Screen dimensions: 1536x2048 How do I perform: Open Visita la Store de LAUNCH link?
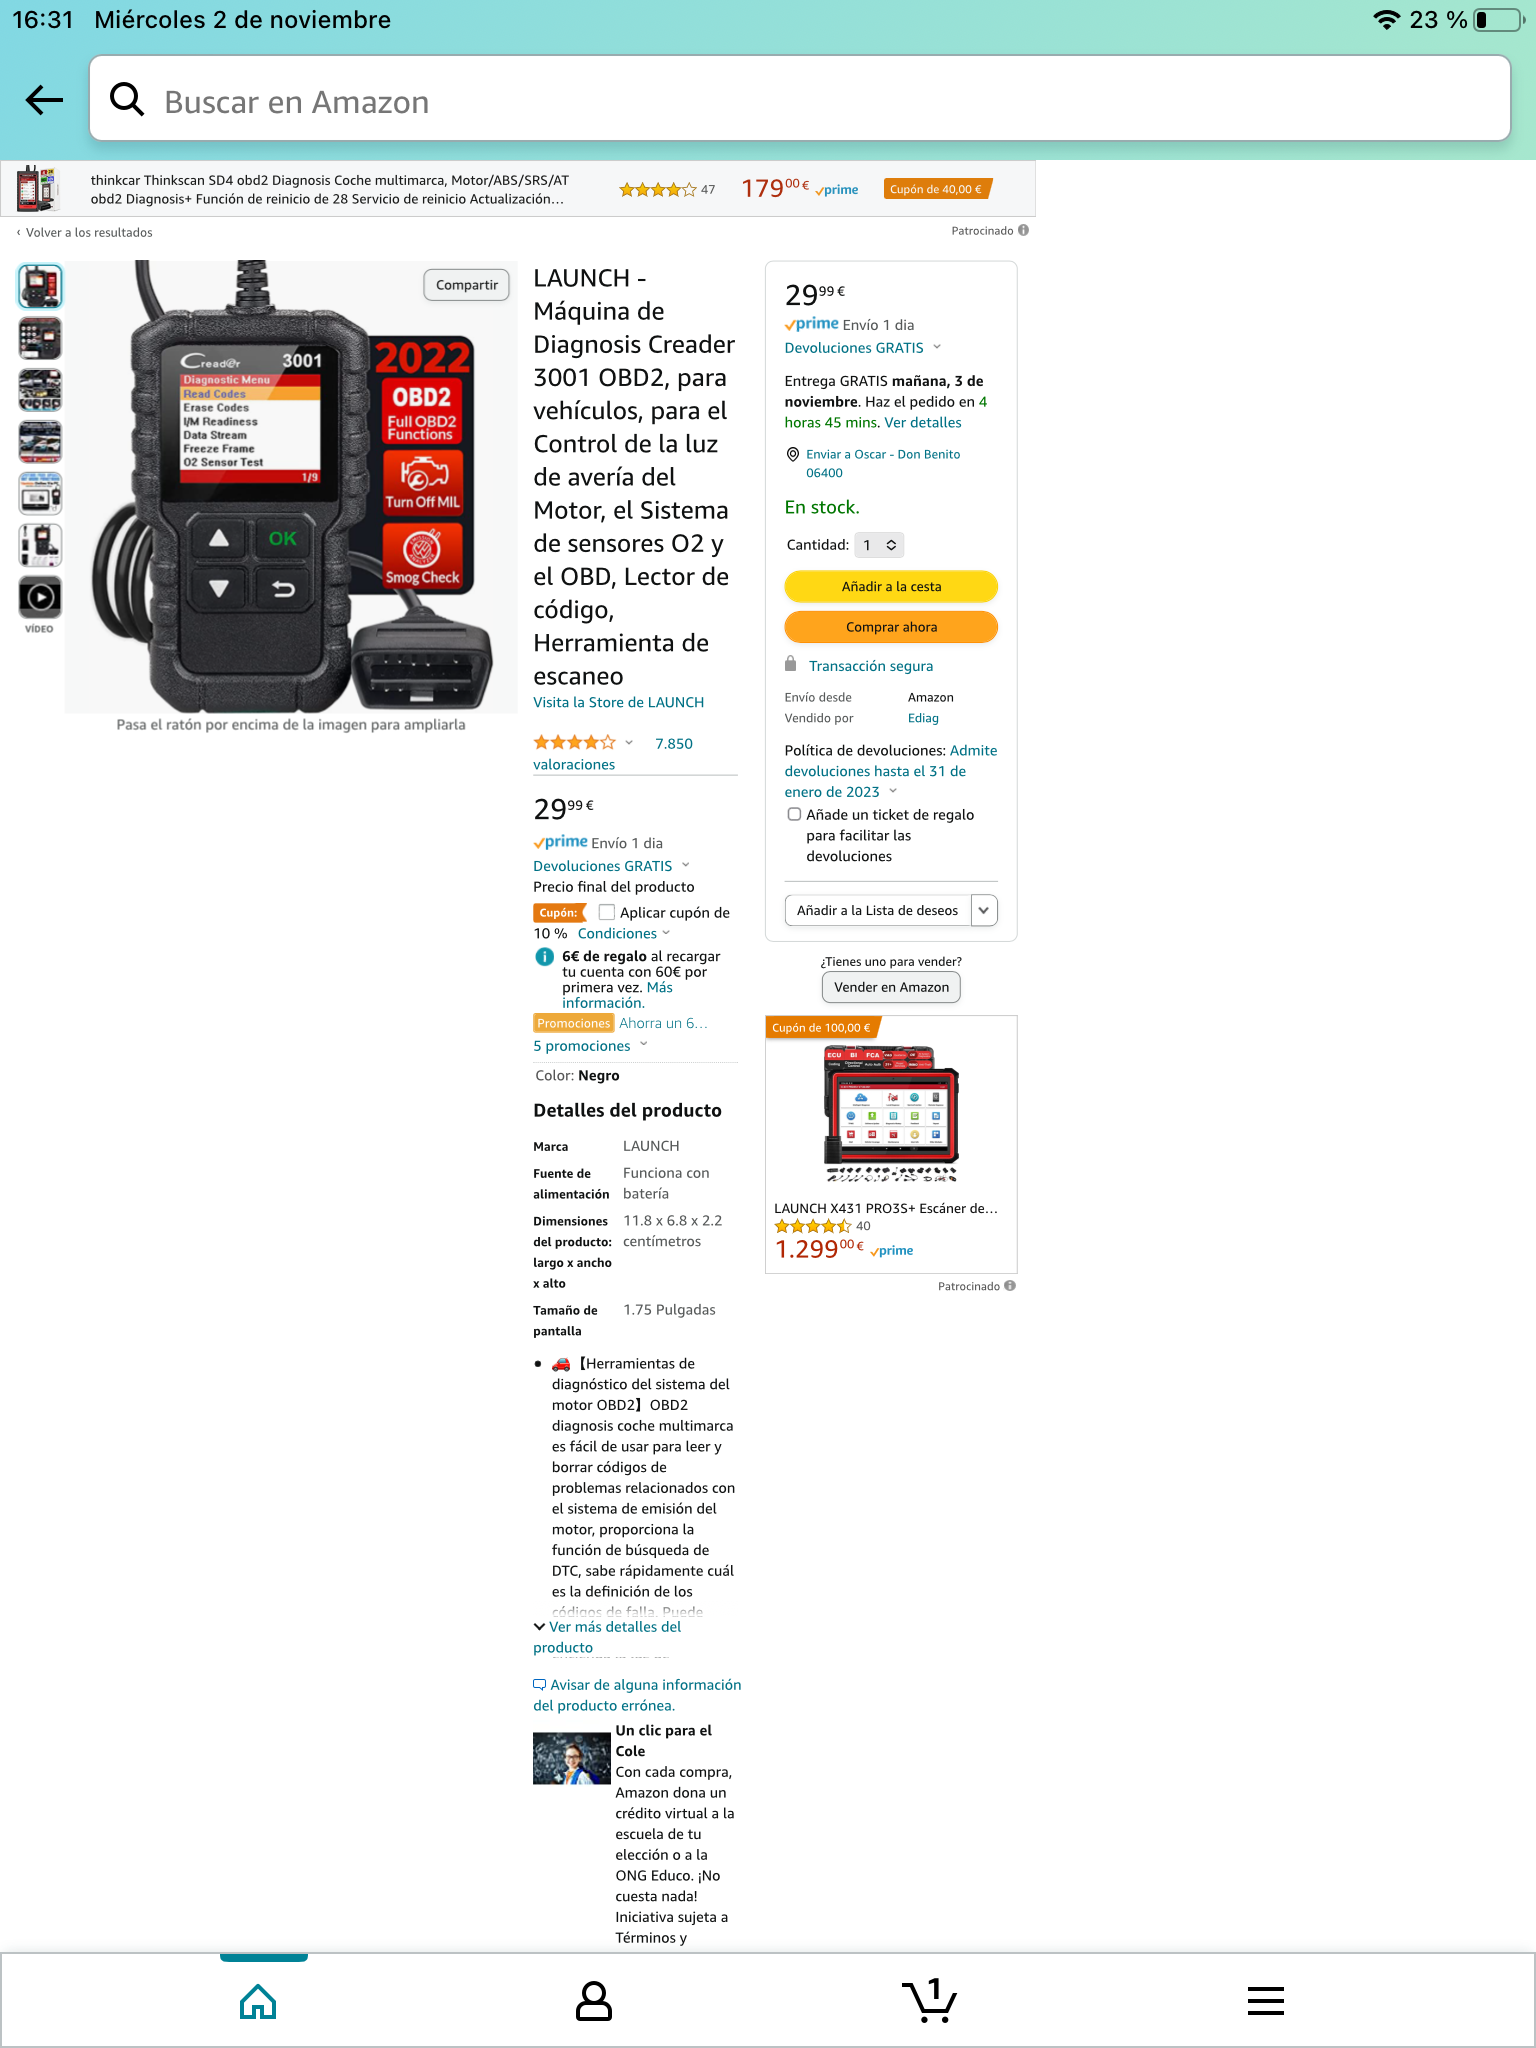coord(618,702)
